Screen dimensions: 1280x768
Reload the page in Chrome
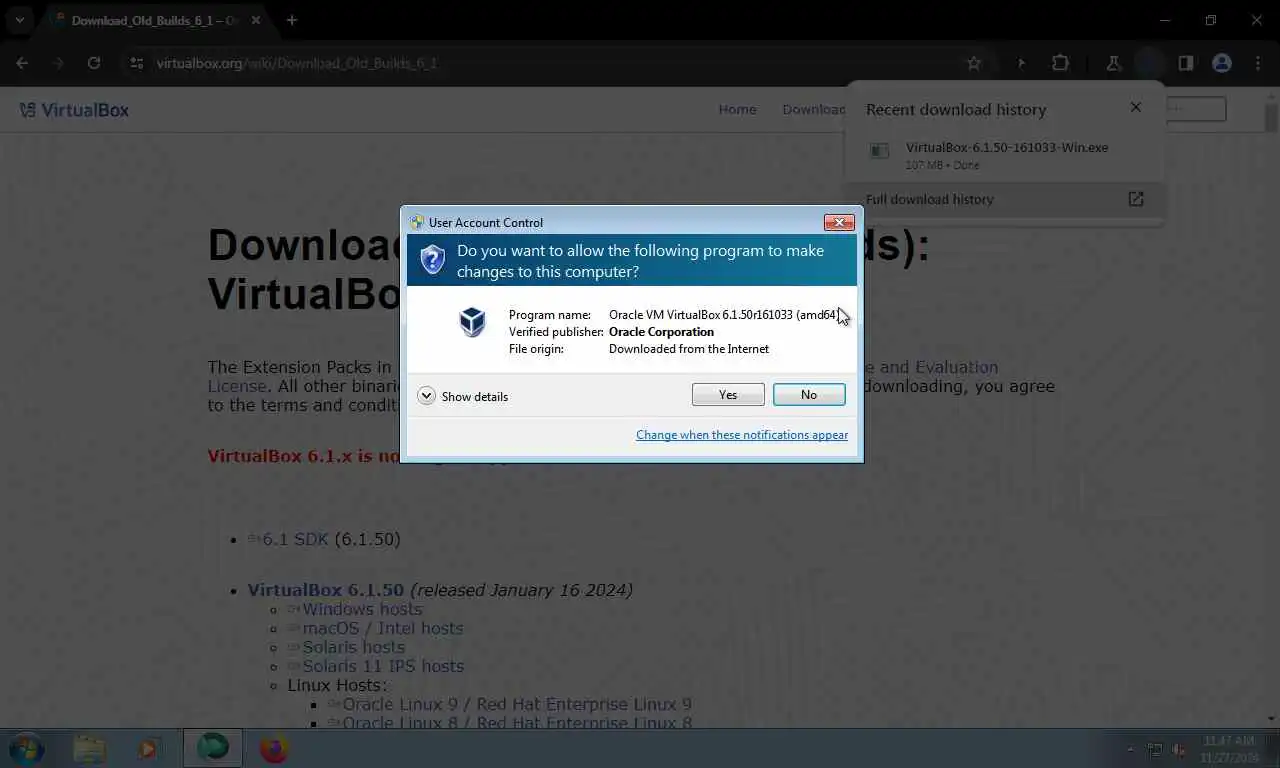pyautogui.click(x=94, y=63)
